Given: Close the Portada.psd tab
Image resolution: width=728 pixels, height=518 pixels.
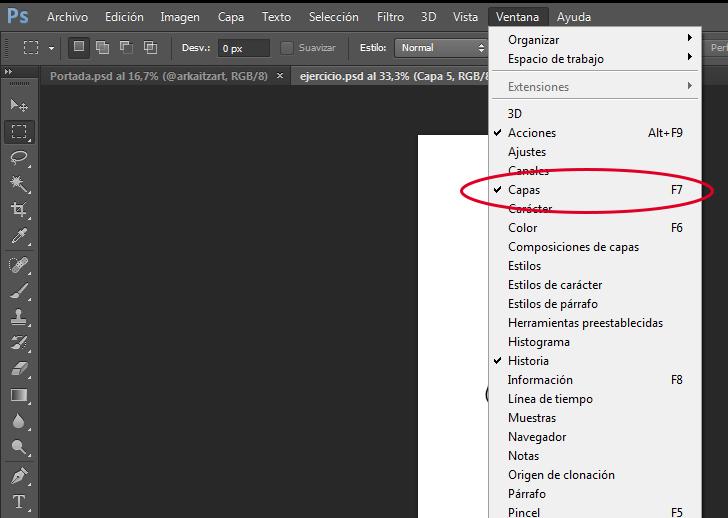Looking at the screenshot, I should coord(280,75).
